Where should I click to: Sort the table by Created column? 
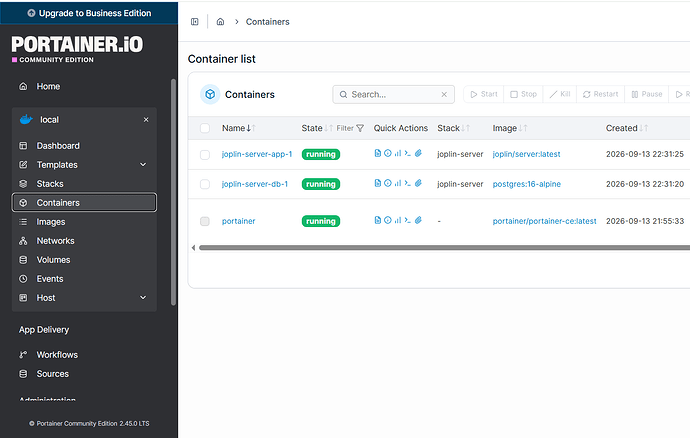coord(627,128)
